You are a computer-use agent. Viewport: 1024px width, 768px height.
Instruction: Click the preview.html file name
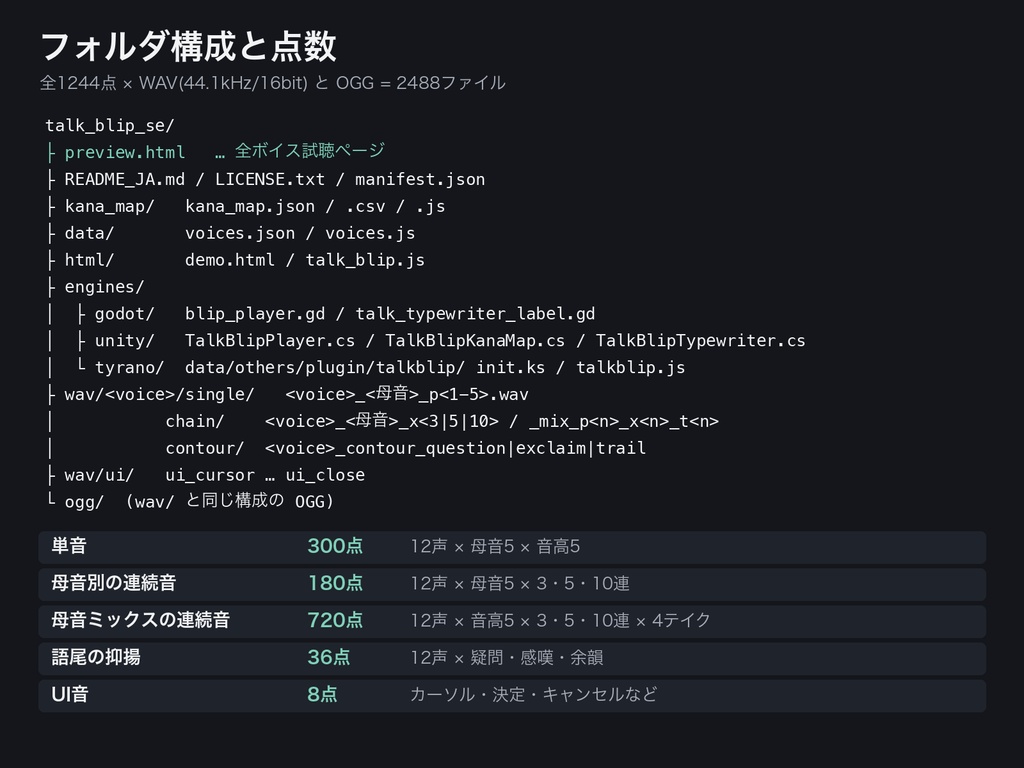[125, 152]
